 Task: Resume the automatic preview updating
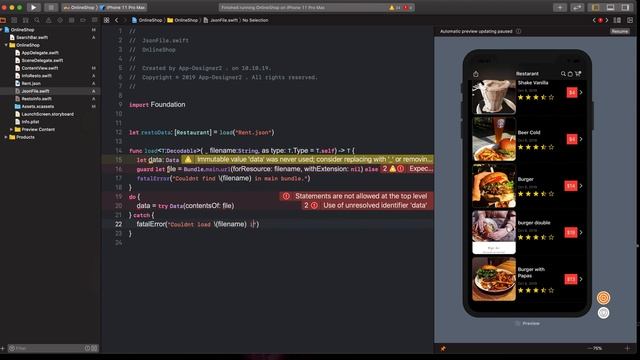click(x=620, y=31)
